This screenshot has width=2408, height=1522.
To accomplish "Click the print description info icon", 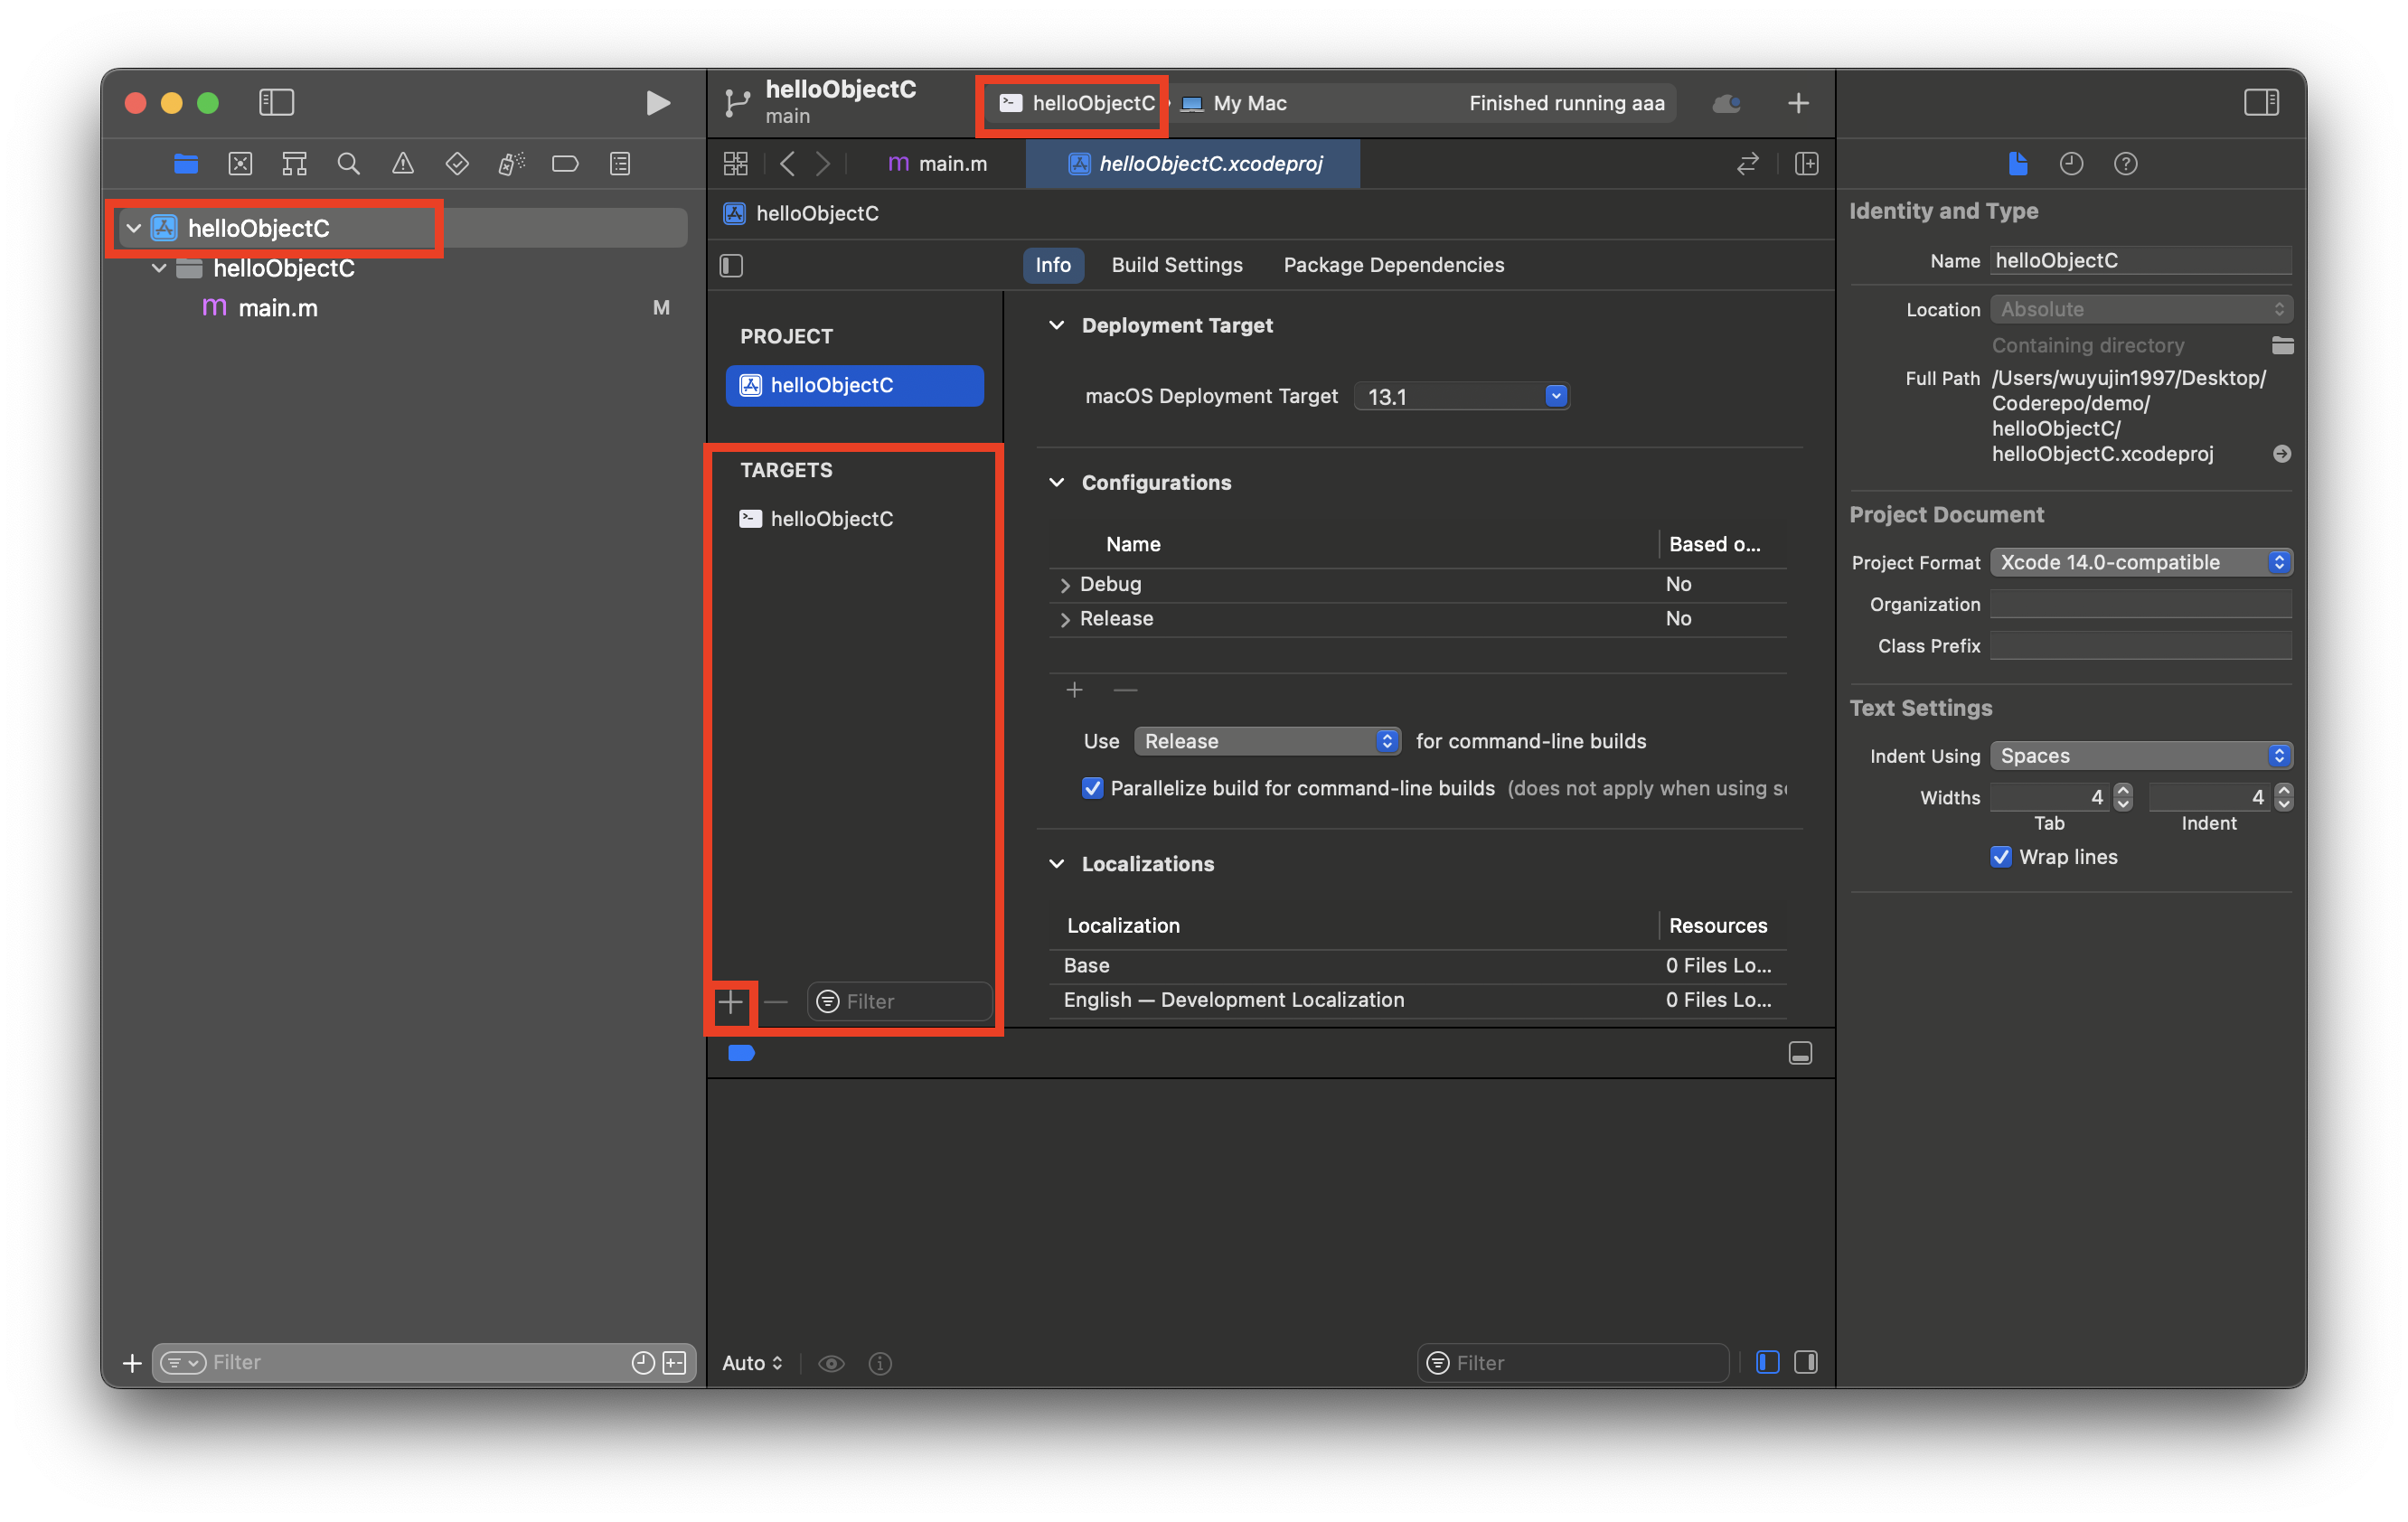I will (x=880, y=1363).
